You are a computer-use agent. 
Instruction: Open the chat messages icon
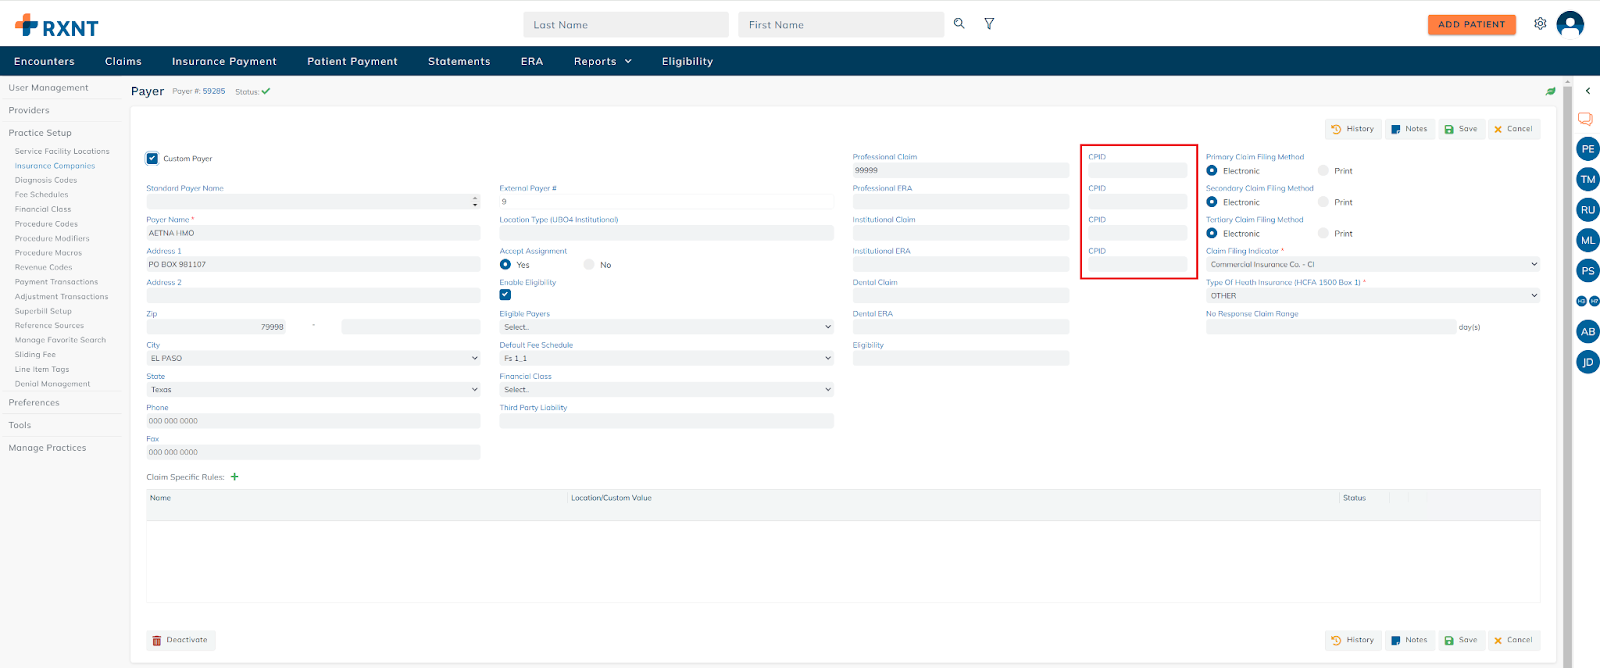1585,119
